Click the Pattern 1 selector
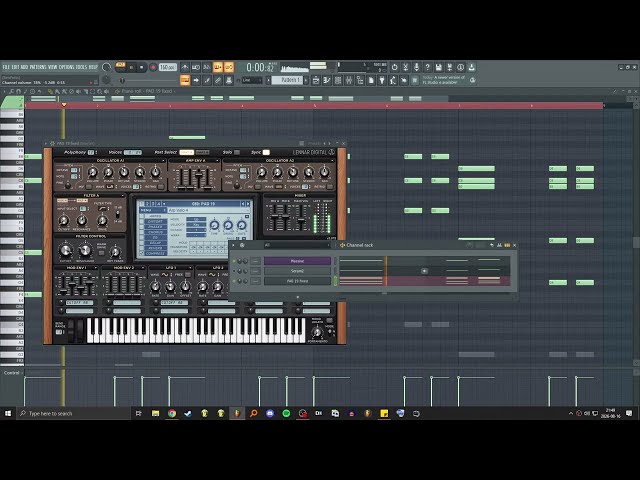 coord(289,80)
